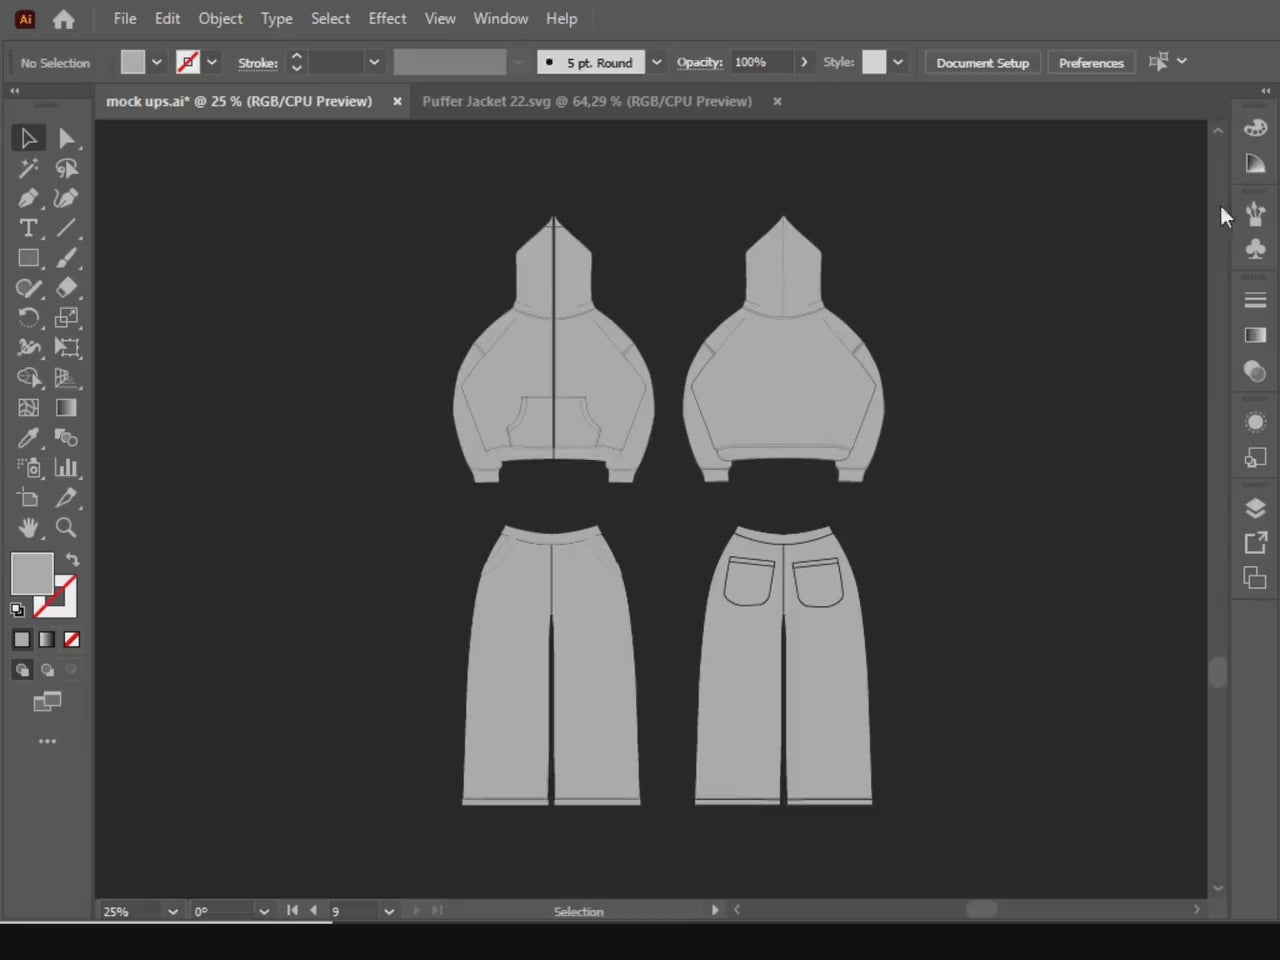Choose the Type tool
1280x960 pixels.
(28, 228)
